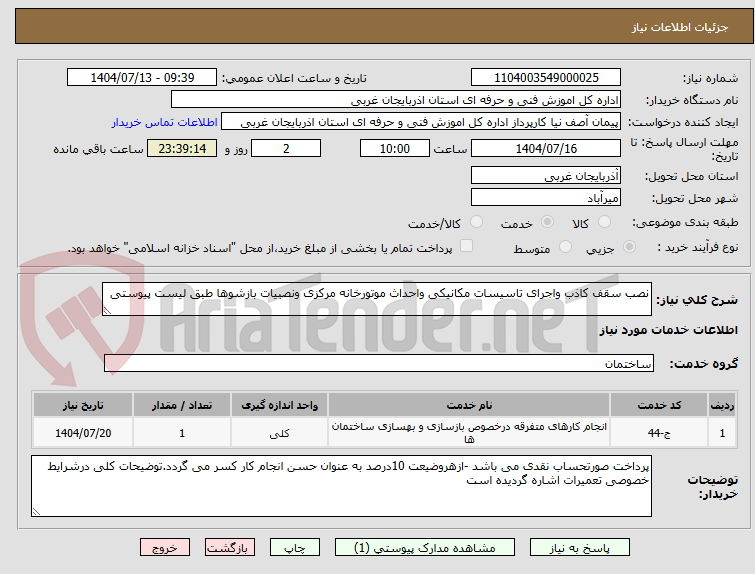Click the delivery city field 'میرآباد'
This screenshot has height=574, width=755.
coord(546,197)
